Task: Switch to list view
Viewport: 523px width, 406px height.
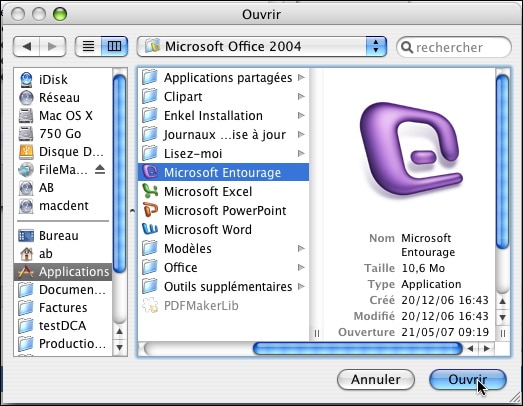Action: click(x=88, y=46)
